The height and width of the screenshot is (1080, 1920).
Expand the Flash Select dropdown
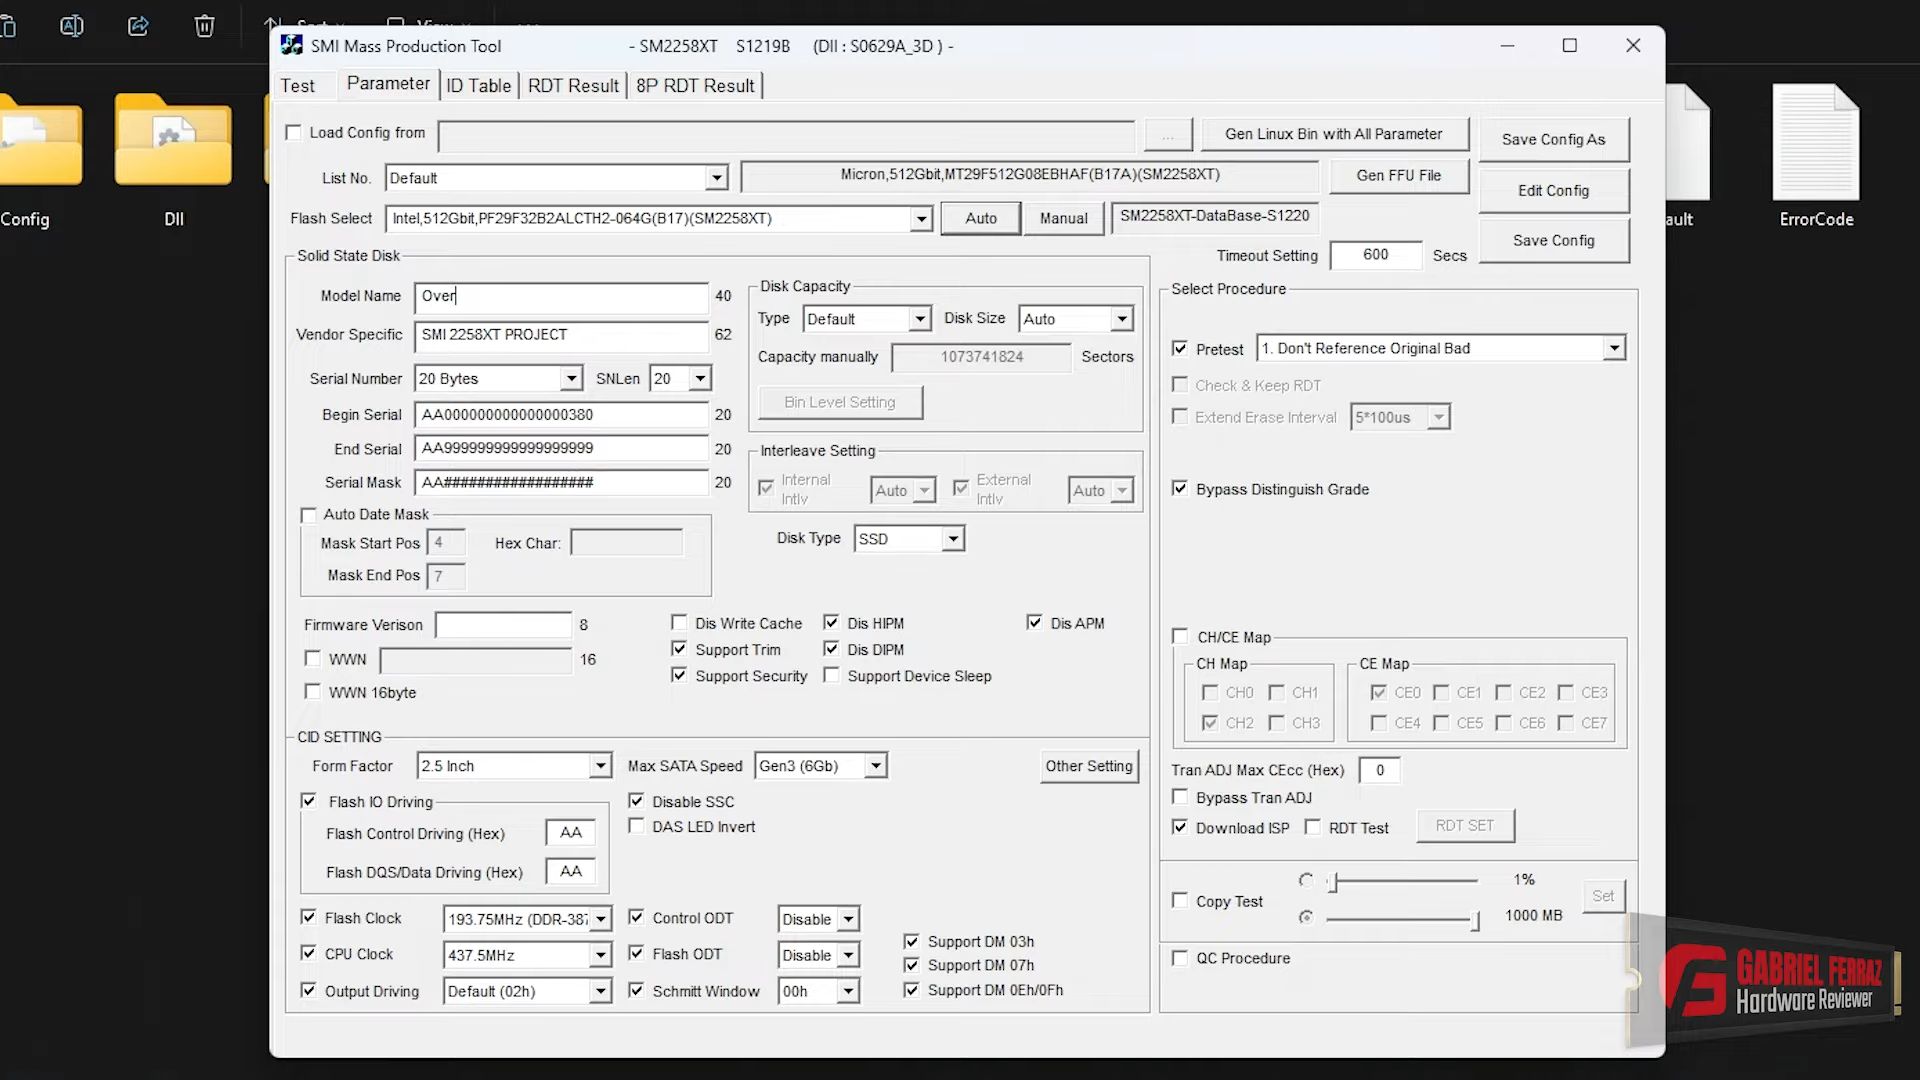921,219
